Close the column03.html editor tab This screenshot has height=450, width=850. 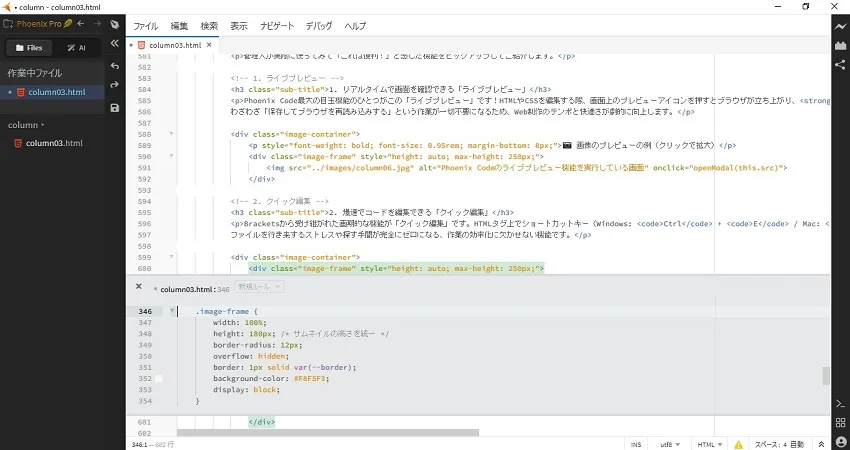pos(209,45)
